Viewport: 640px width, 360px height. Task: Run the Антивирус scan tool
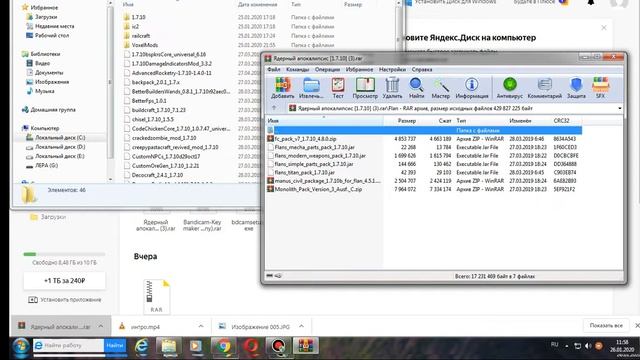click(509, 88)
